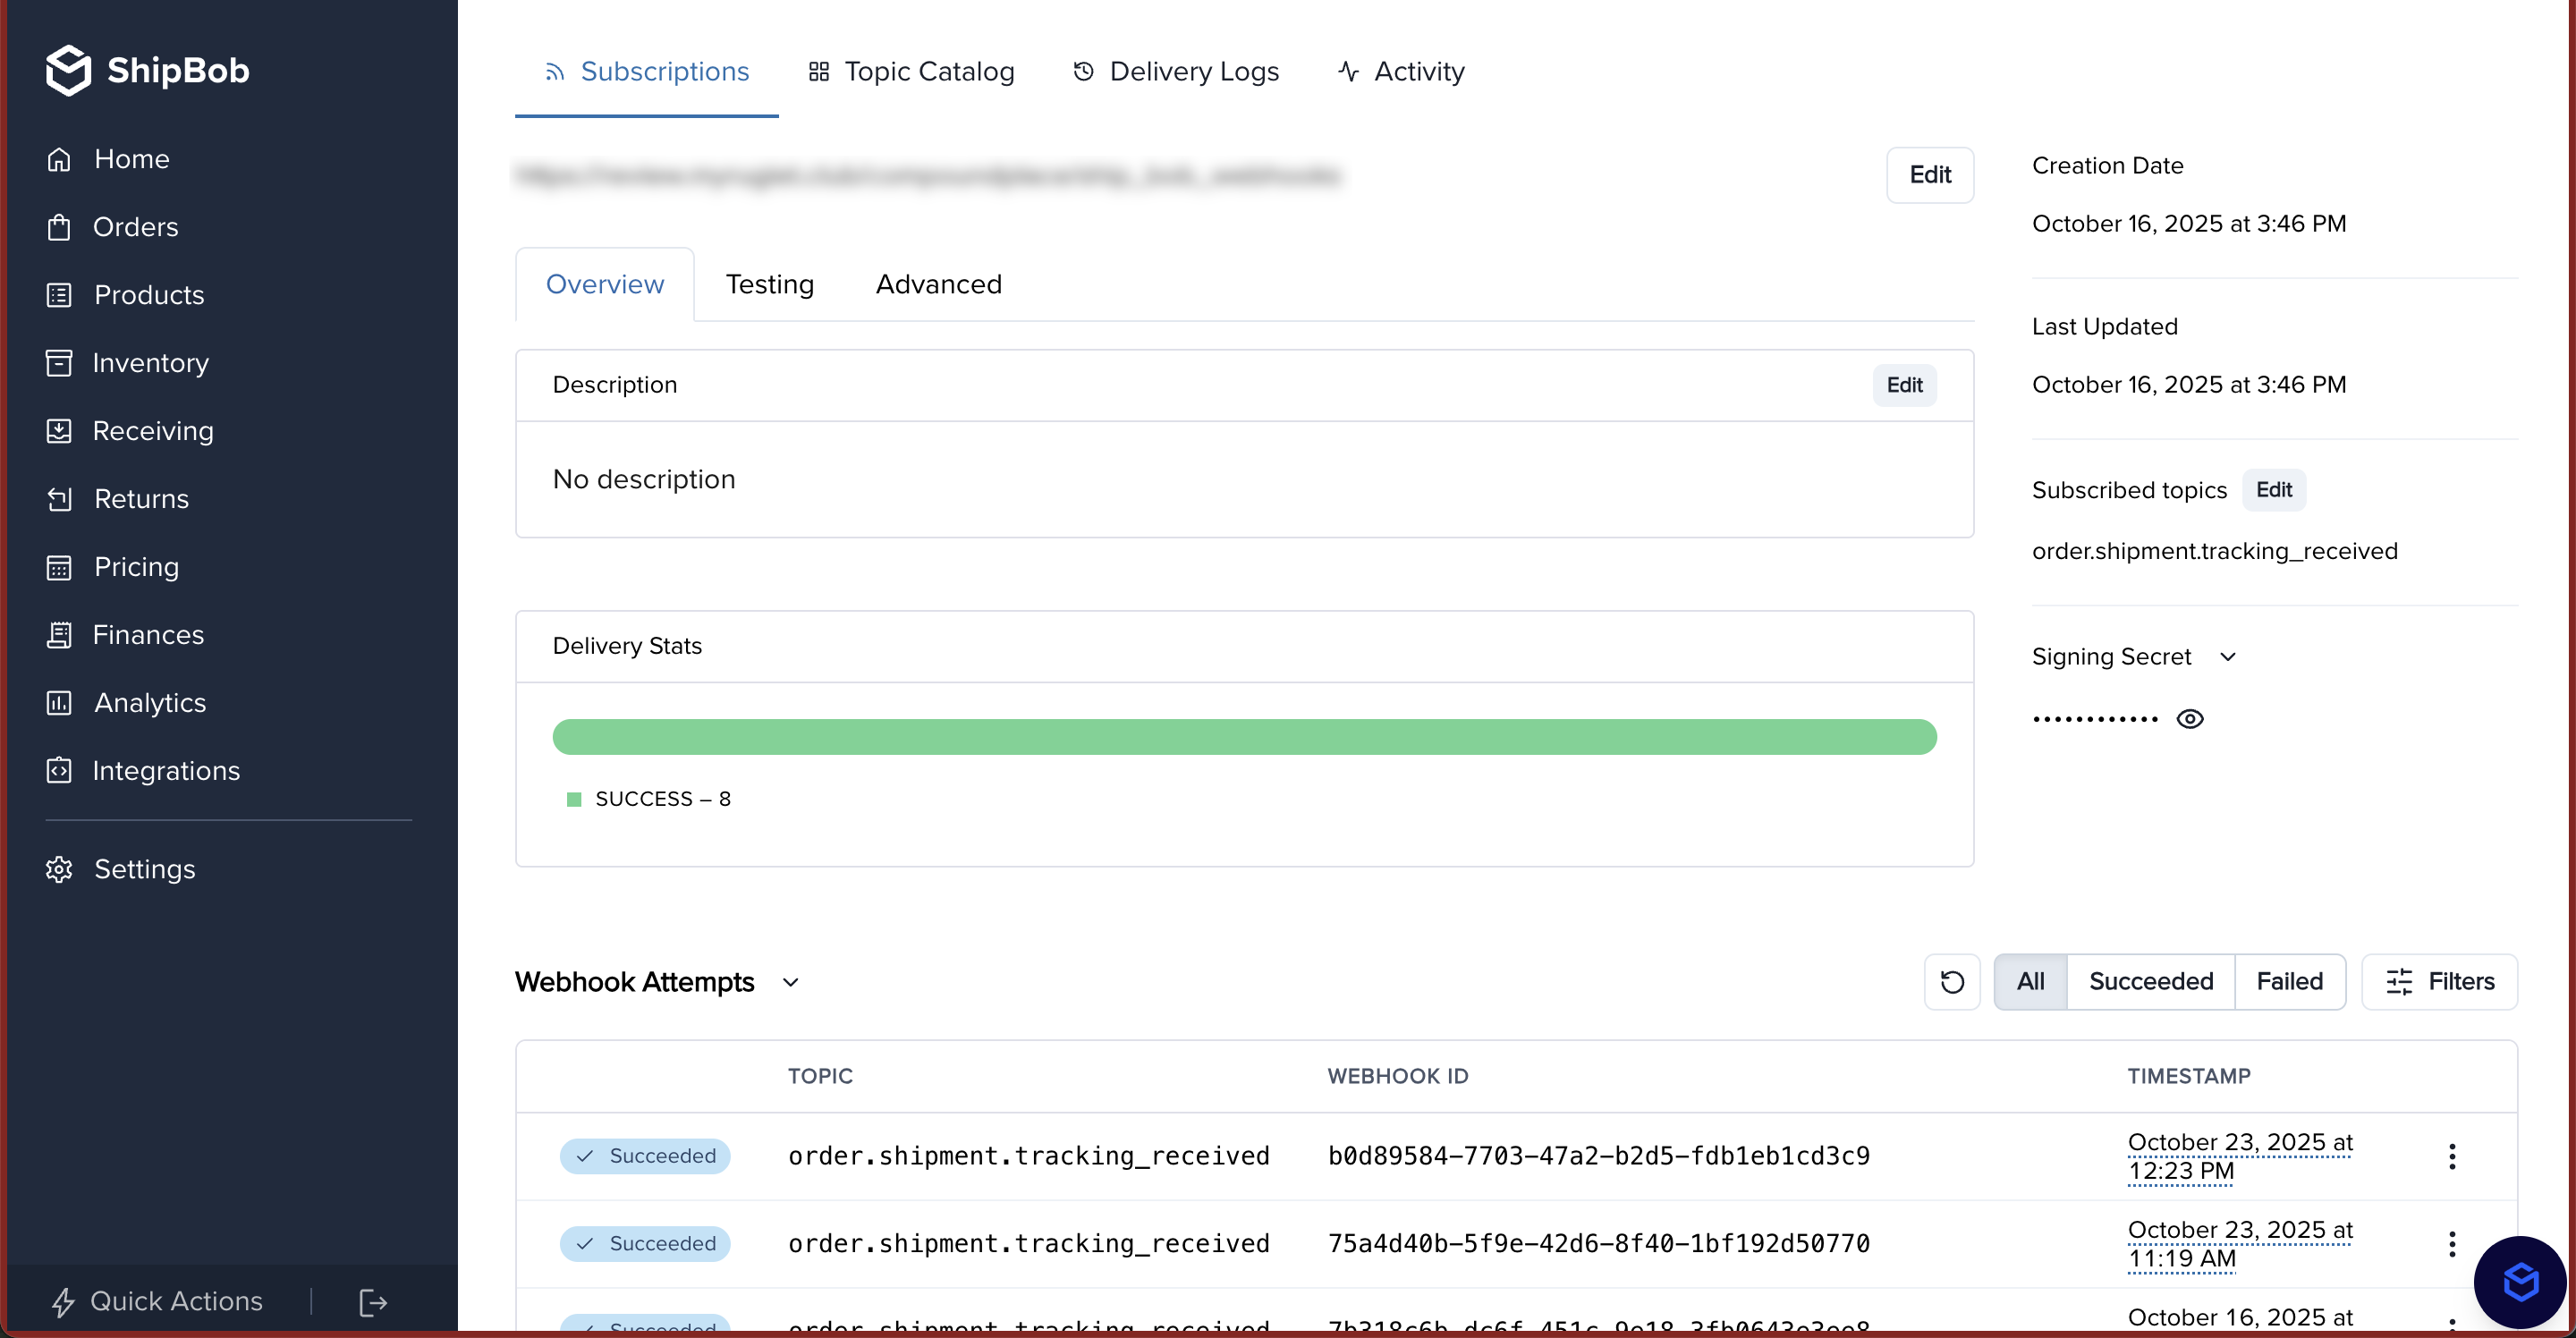Screen dimensions: 2576x1338
Task: Edit the subscribed topics
Action: click(2274, 490)
